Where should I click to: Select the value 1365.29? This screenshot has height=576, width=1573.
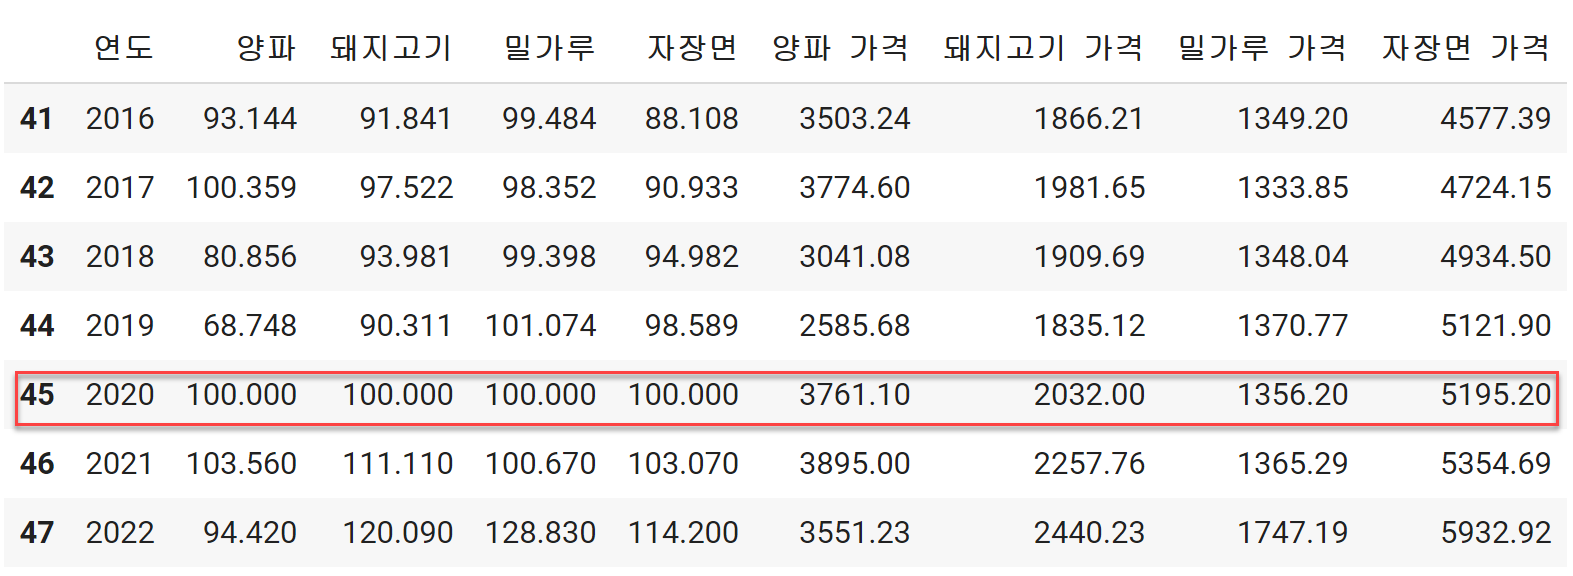(1293, 464)
